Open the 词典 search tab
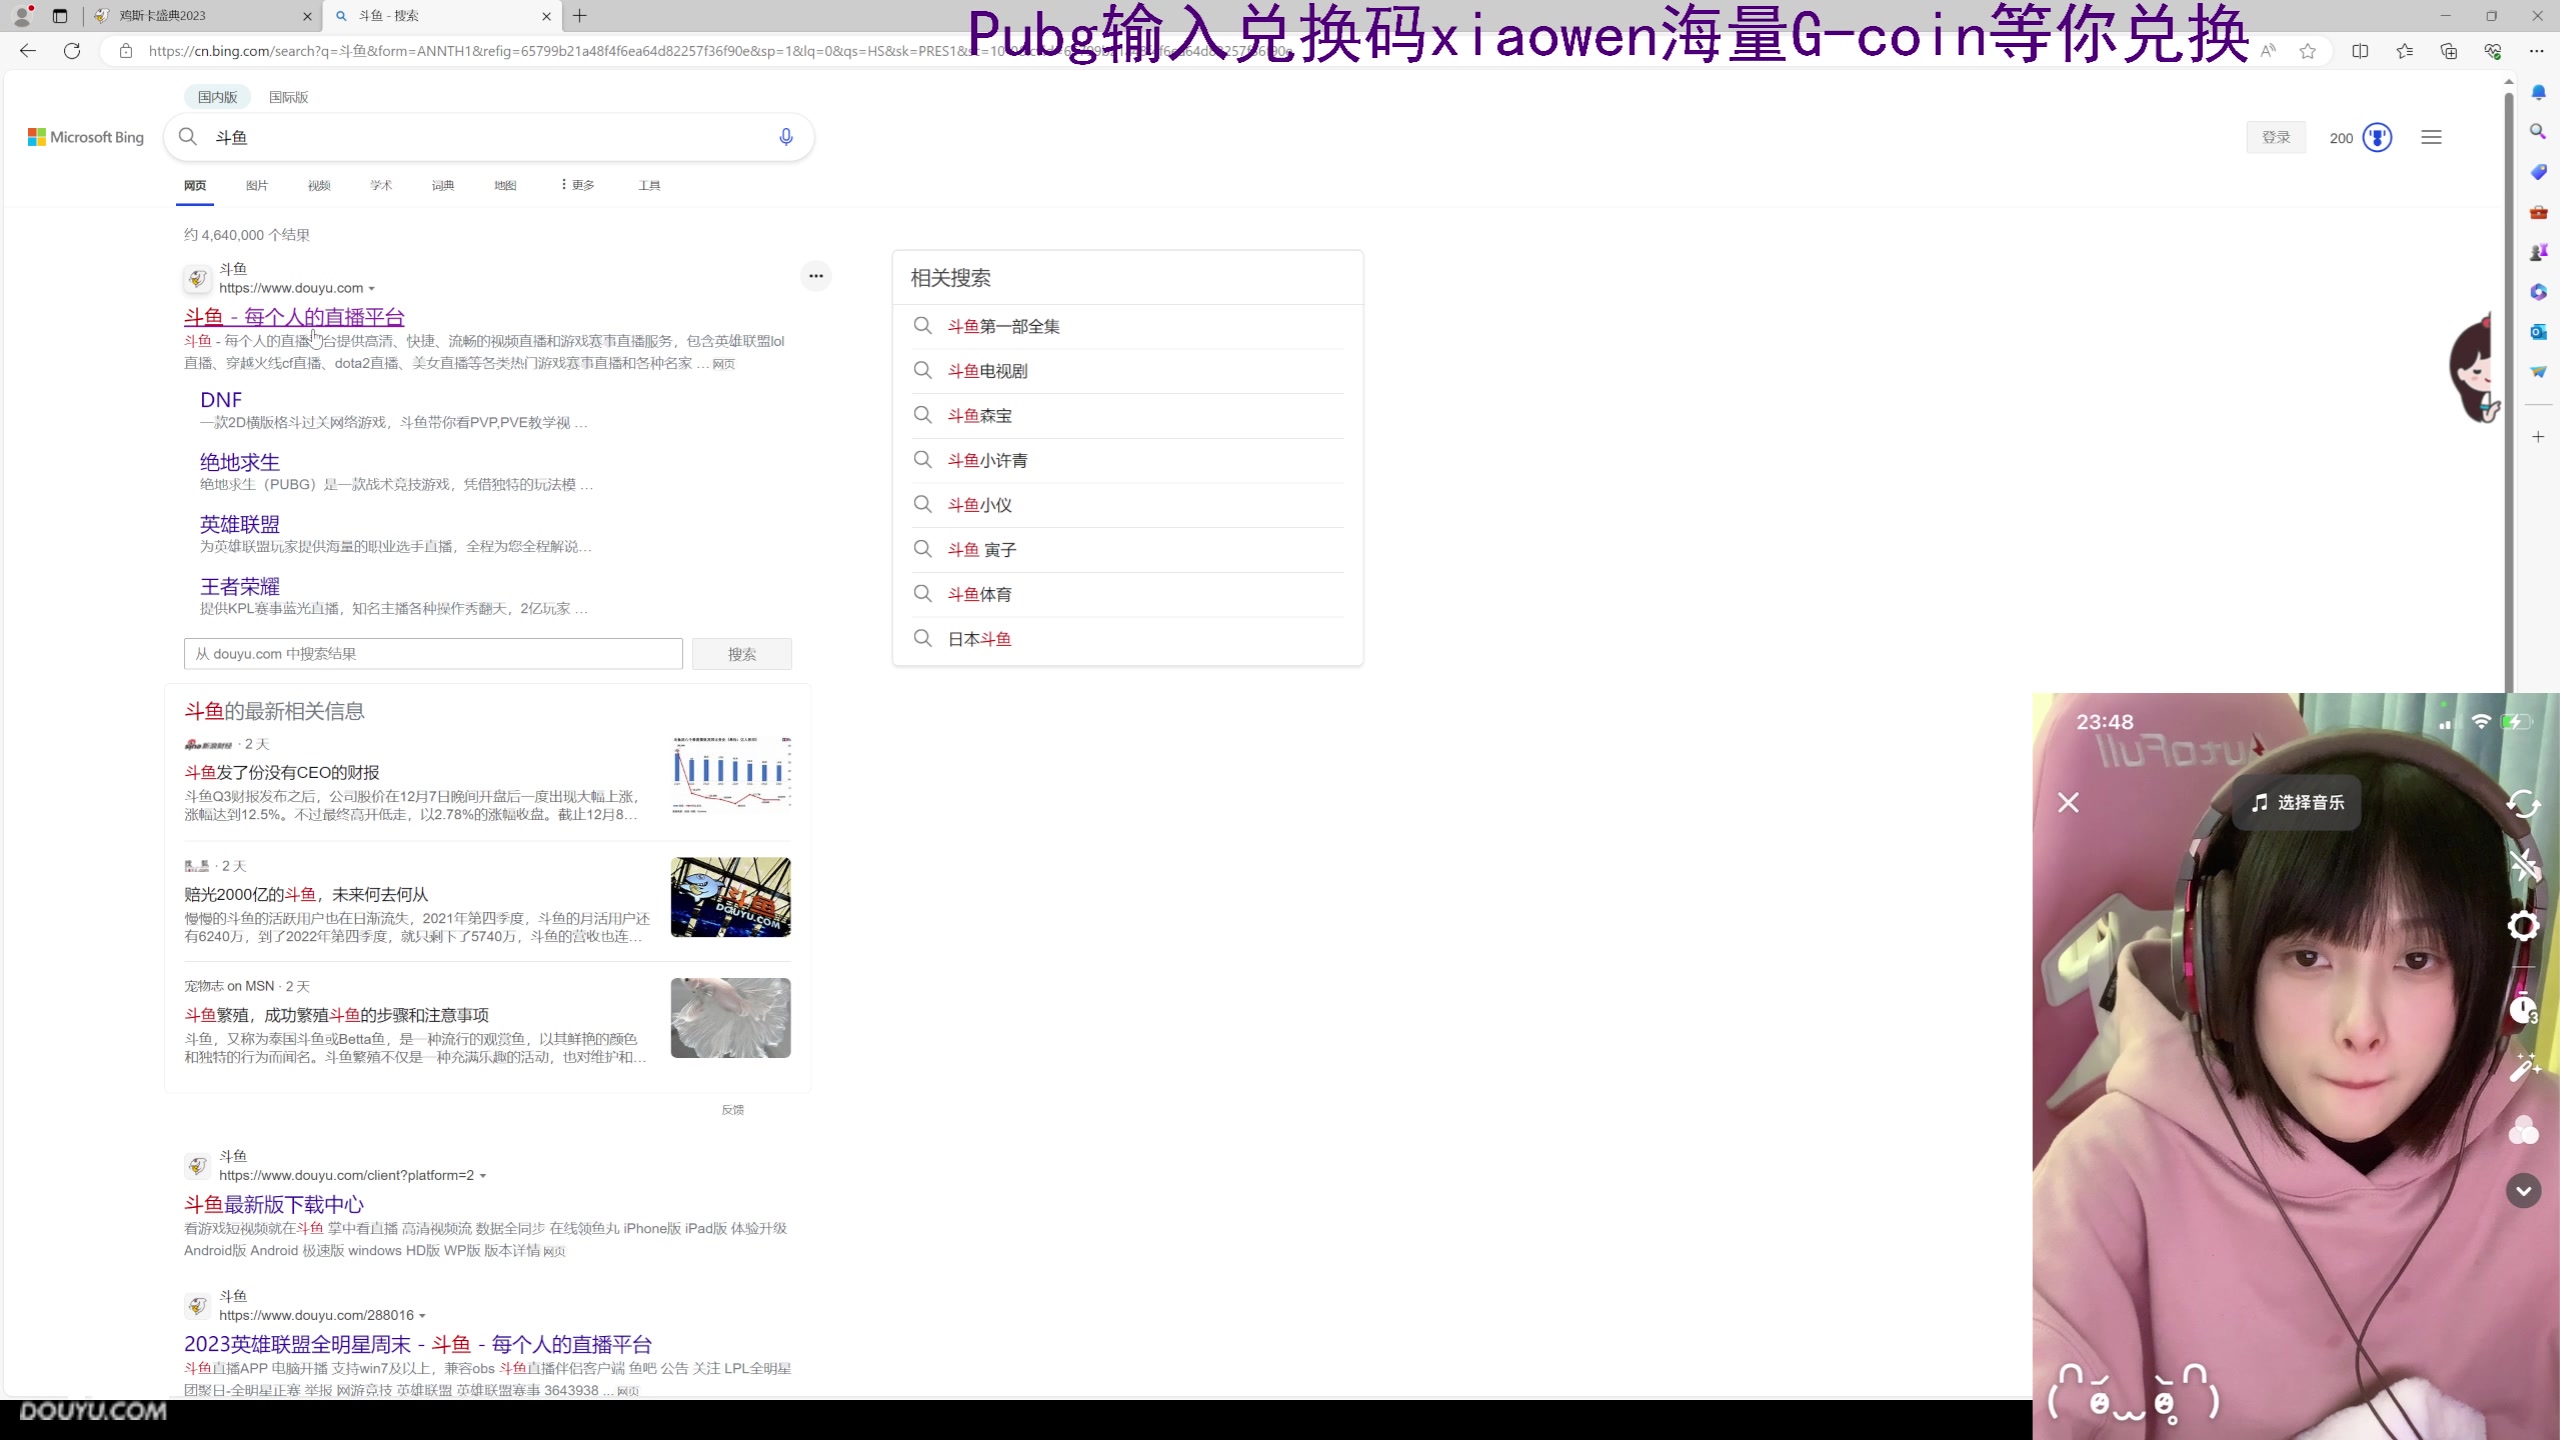2560x1440 pixels. [443, 186]
